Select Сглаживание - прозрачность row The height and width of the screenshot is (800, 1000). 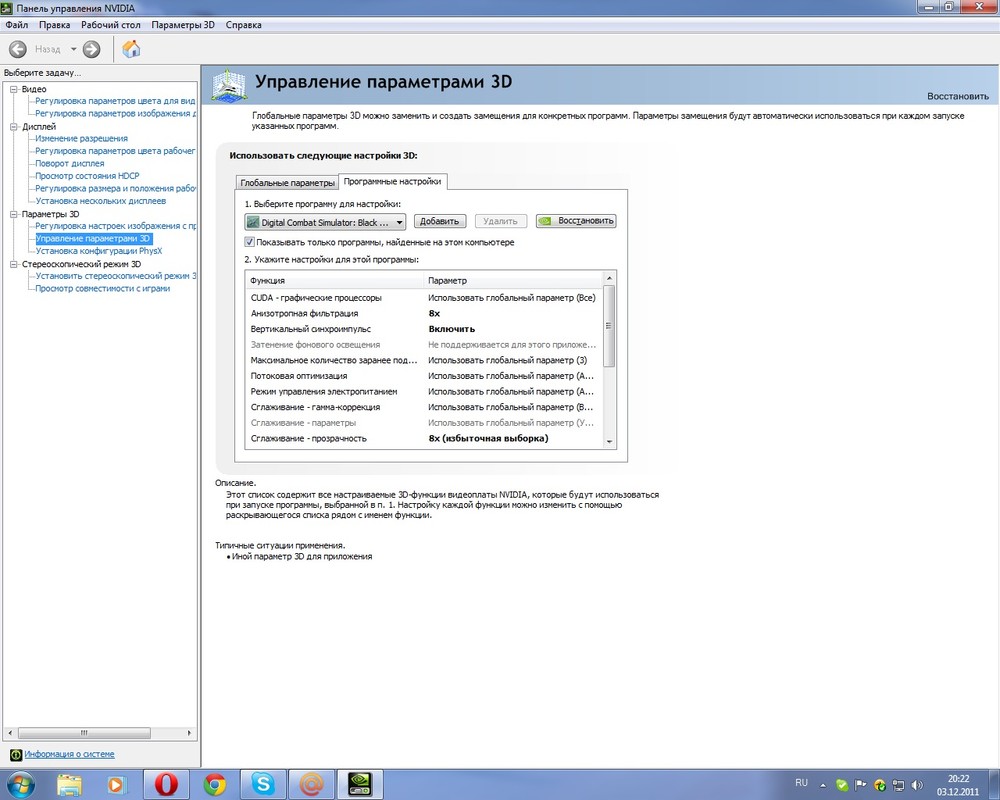(423, 438)
